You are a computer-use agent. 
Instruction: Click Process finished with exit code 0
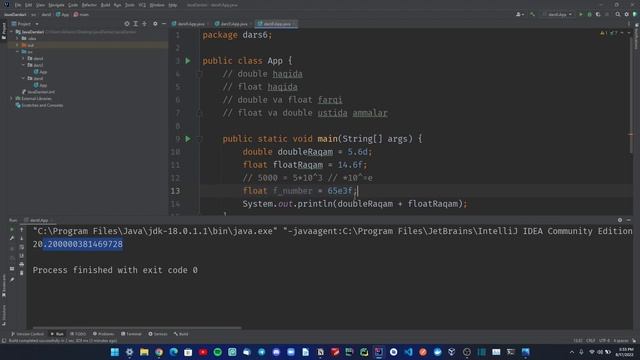[115, 270]
